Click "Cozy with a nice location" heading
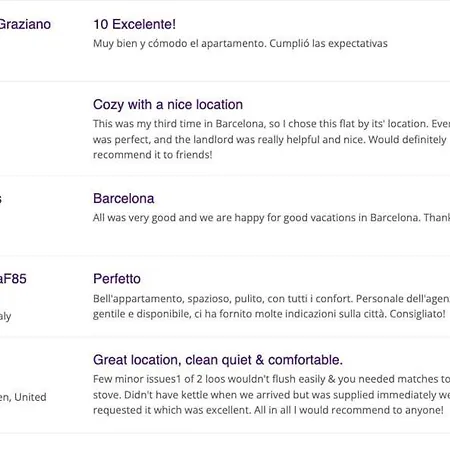Image resolution: width=450 pixels, height=450 pixels. [168, 105]
